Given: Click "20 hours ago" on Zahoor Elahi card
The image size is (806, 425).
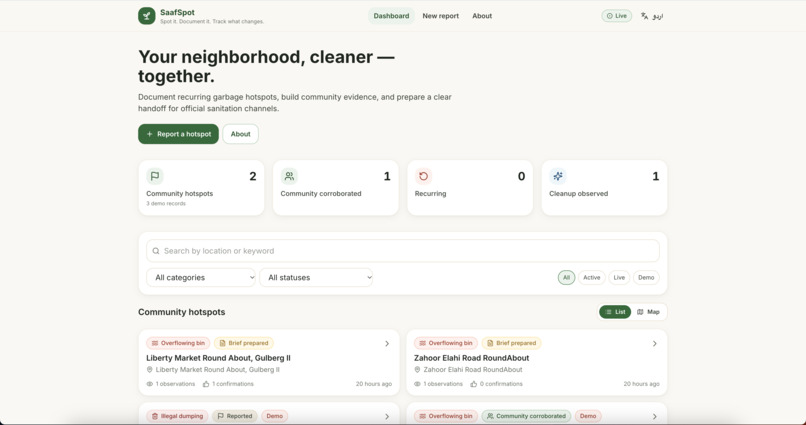Looking at the screenshot, I should tap(642, 384).
